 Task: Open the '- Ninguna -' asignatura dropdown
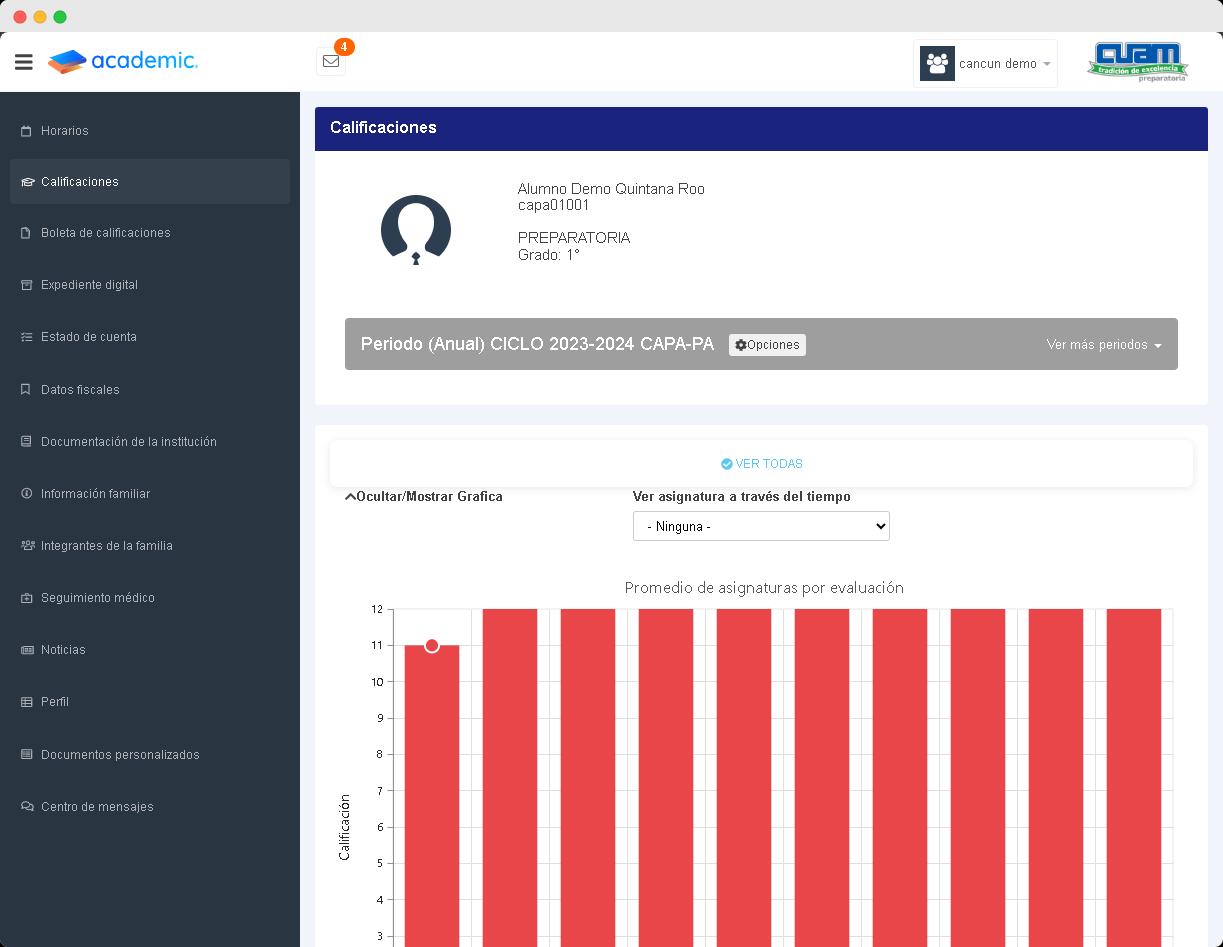pos(761,526)
